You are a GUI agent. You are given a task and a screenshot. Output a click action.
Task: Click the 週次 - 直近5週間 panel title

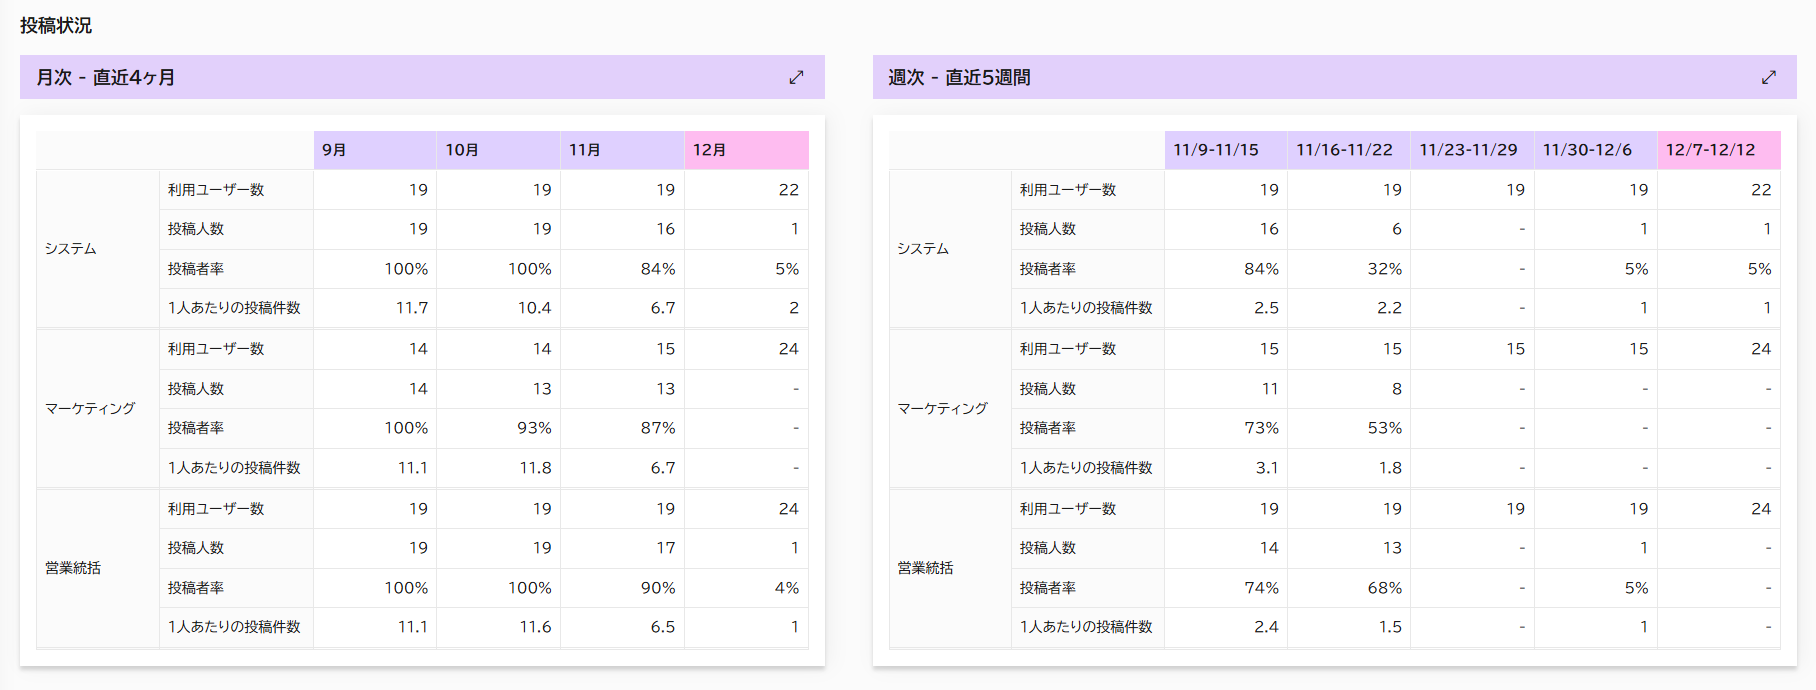959,77
